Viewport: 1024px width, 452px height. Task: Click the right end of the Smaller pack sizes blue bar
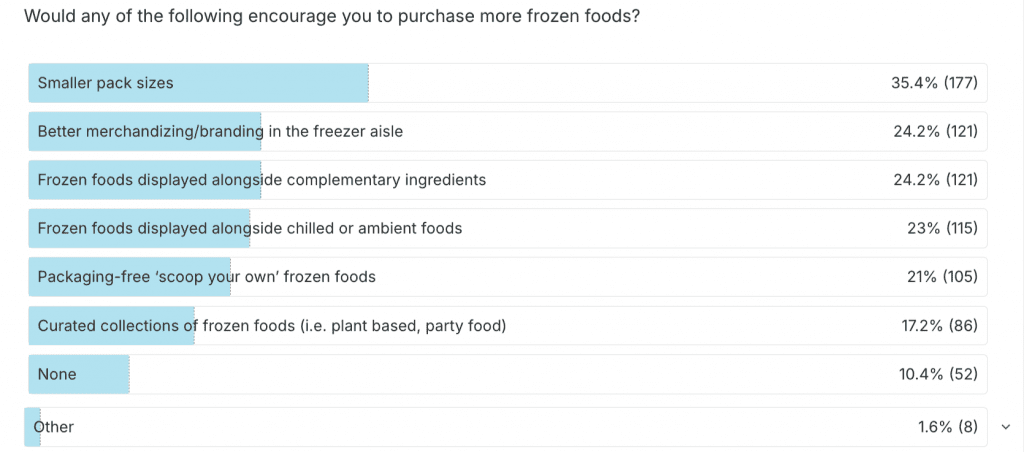[365, 83]
